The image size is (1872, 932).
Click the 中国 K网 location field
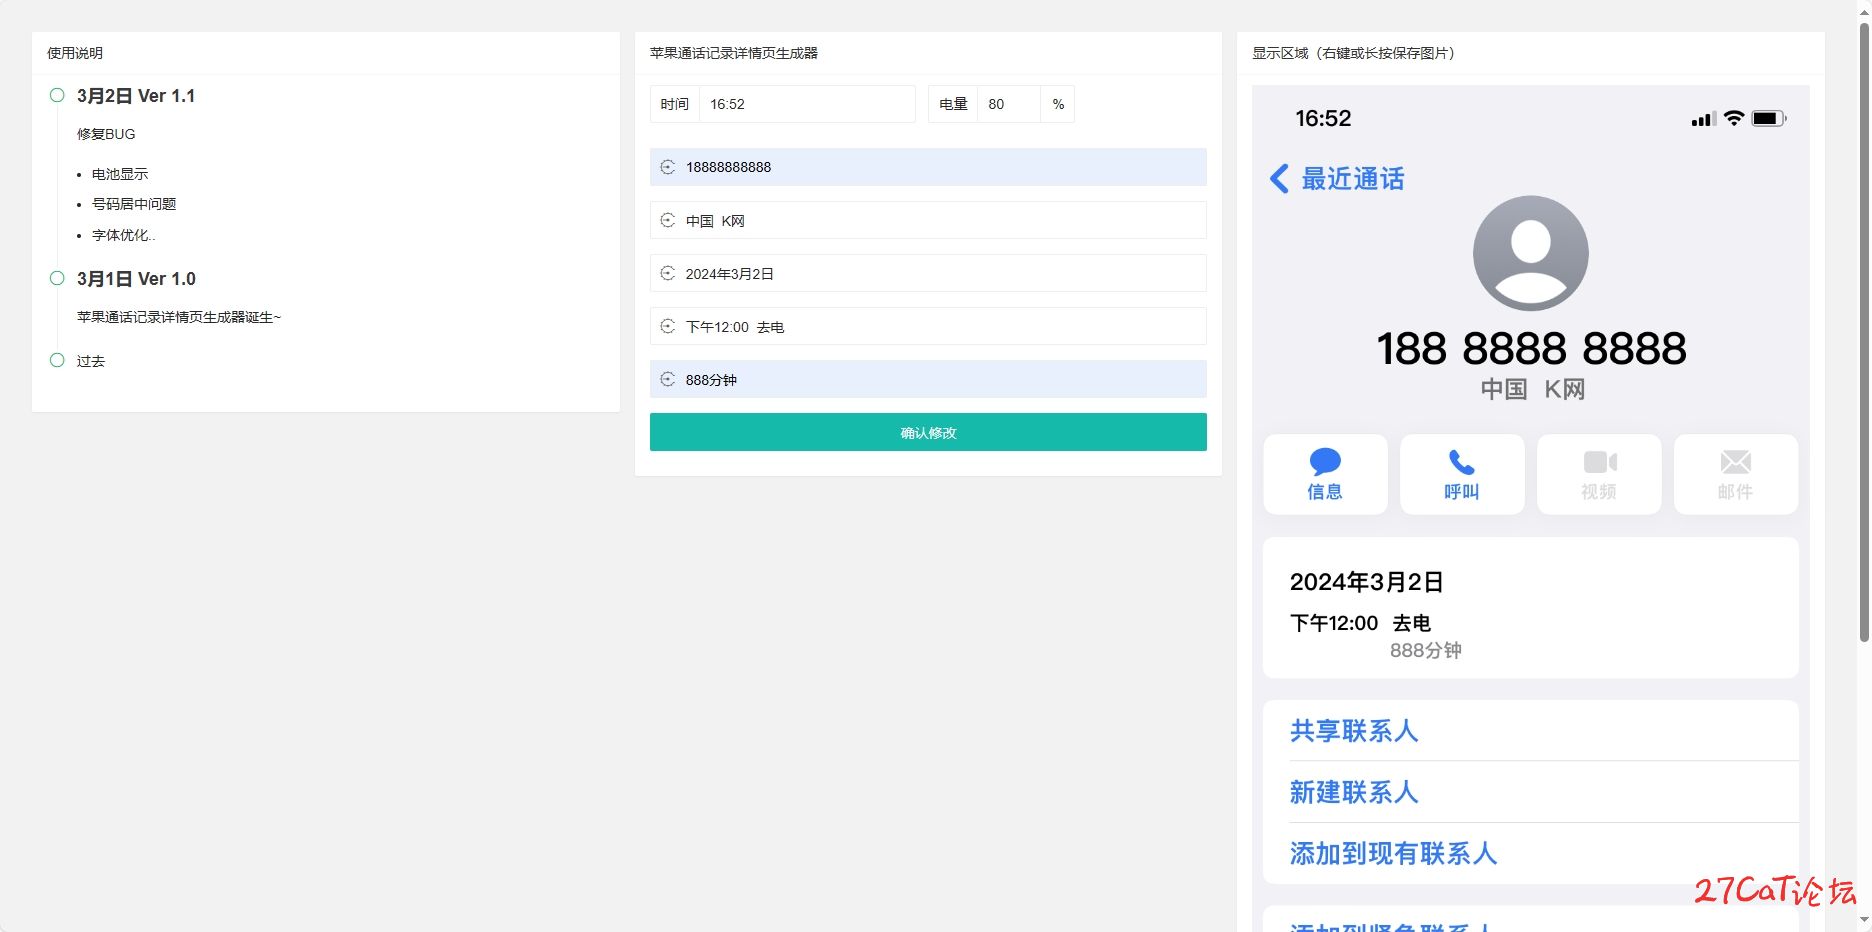[x=928, y=220]
